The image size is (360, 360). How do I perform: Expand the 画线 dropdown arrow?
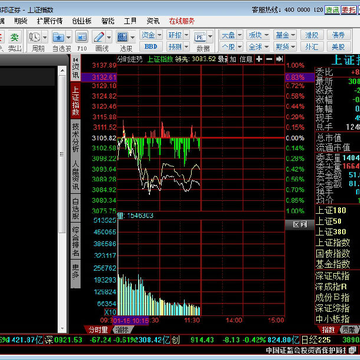coord(109,37)
